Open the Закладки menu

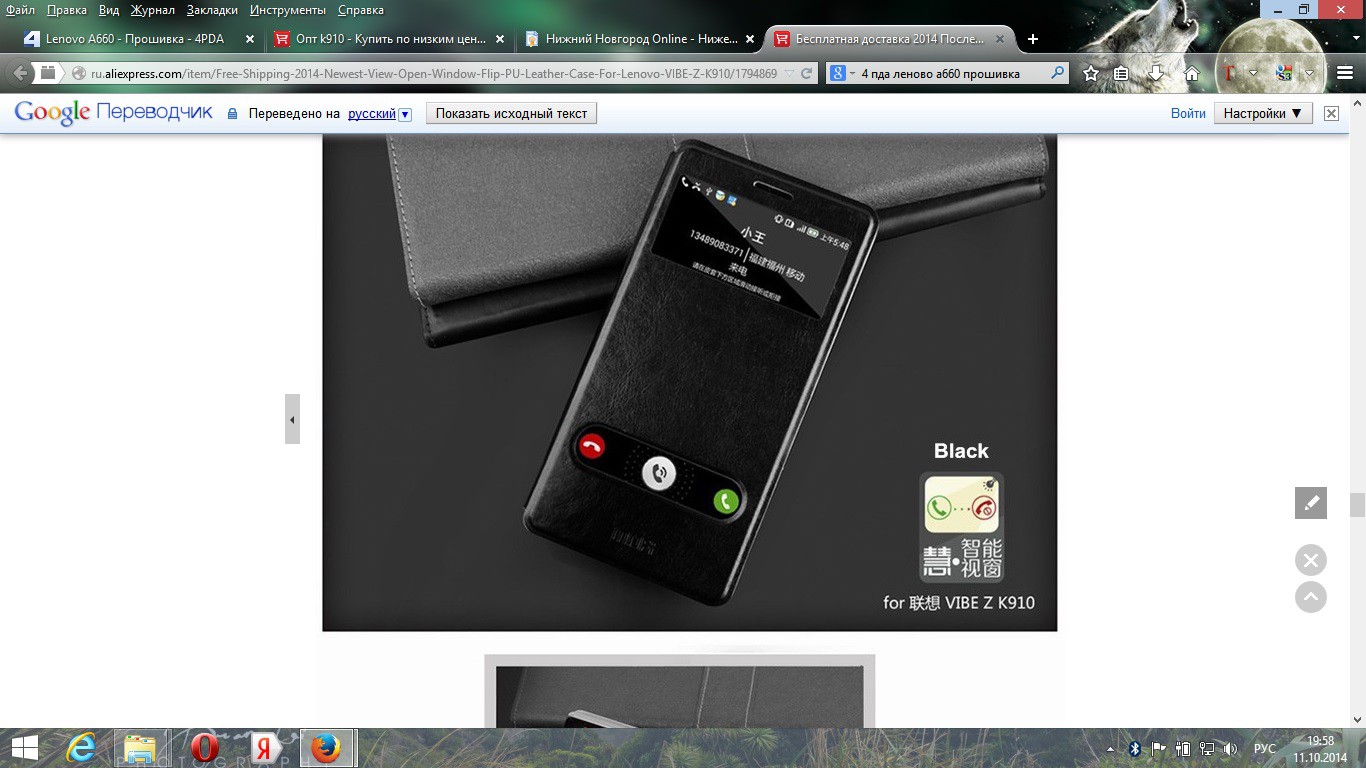pyautogui.click(x=212, y=10)
